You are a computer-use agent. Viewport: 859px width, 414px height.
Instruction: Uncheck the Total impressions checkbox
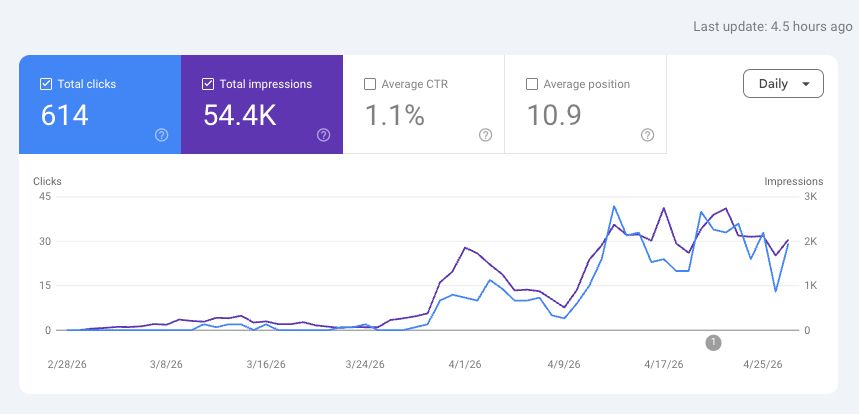[x=208, y=84]
